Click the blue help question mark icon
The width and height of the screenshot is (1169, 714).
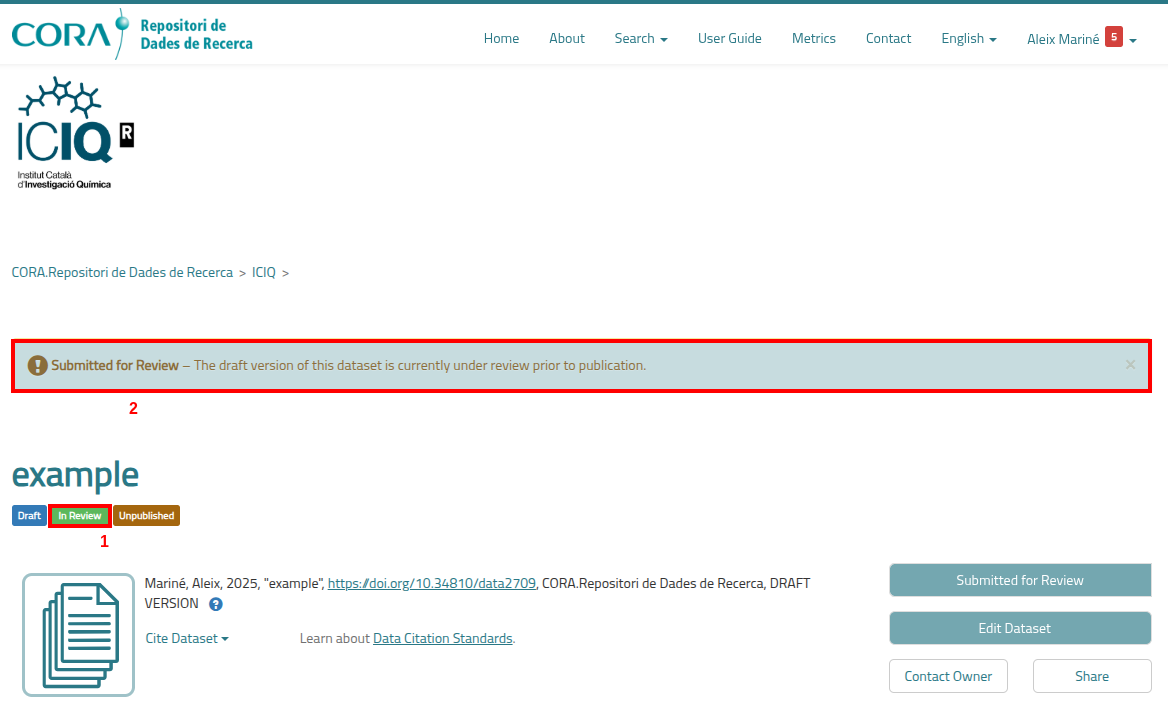(x=216, y=604)
